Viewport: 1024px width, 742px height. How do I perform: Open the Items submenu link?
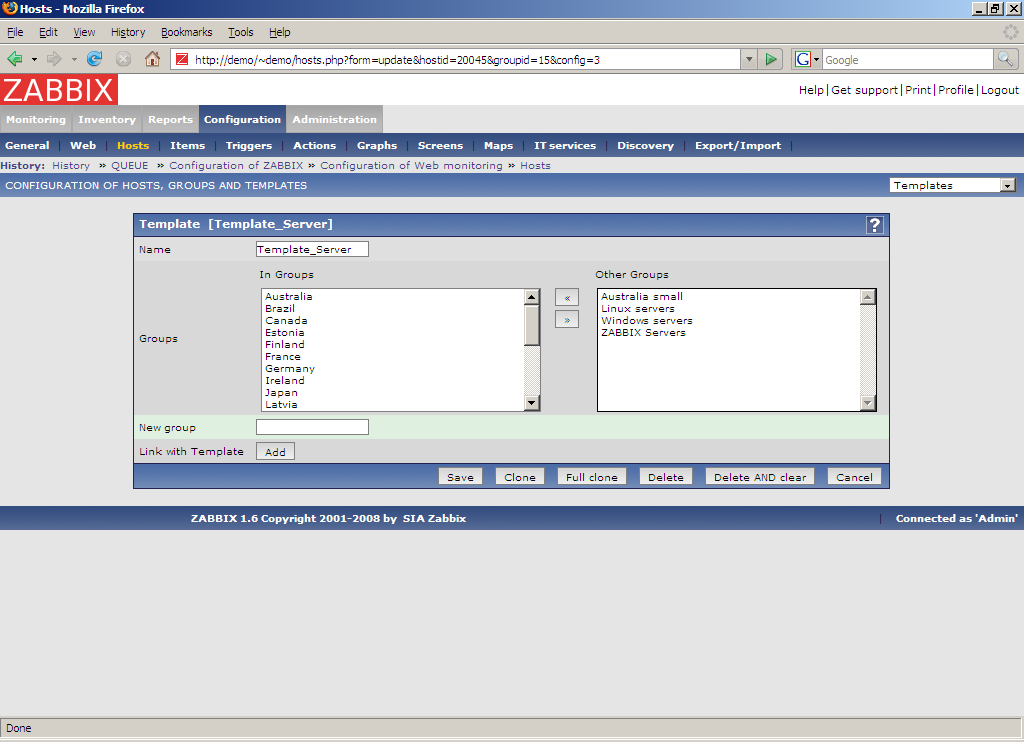point(187,146)
